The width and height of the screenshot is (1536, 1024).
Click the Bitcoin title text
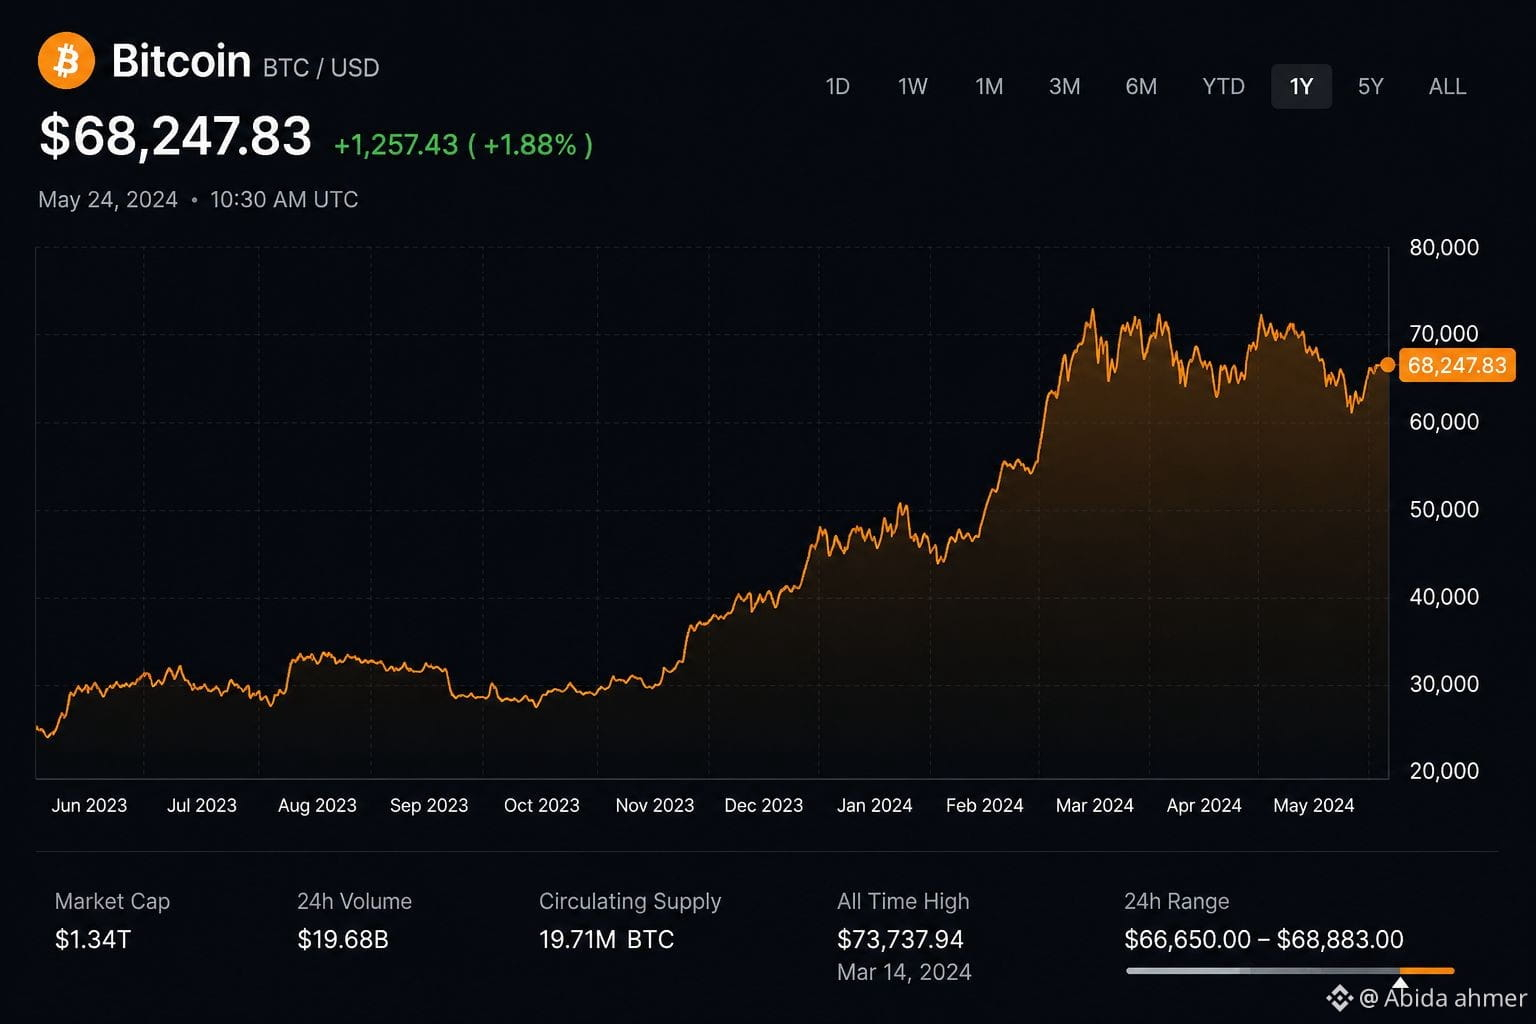click(181, 61)
